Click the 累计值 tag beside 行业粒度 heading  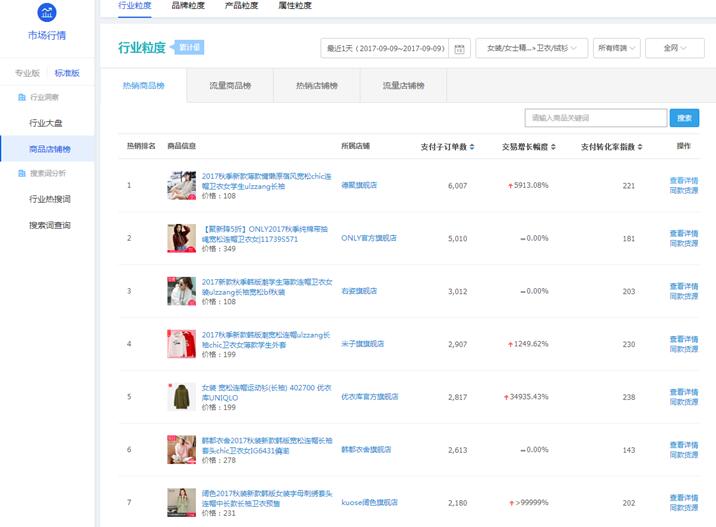pos(187,47)
